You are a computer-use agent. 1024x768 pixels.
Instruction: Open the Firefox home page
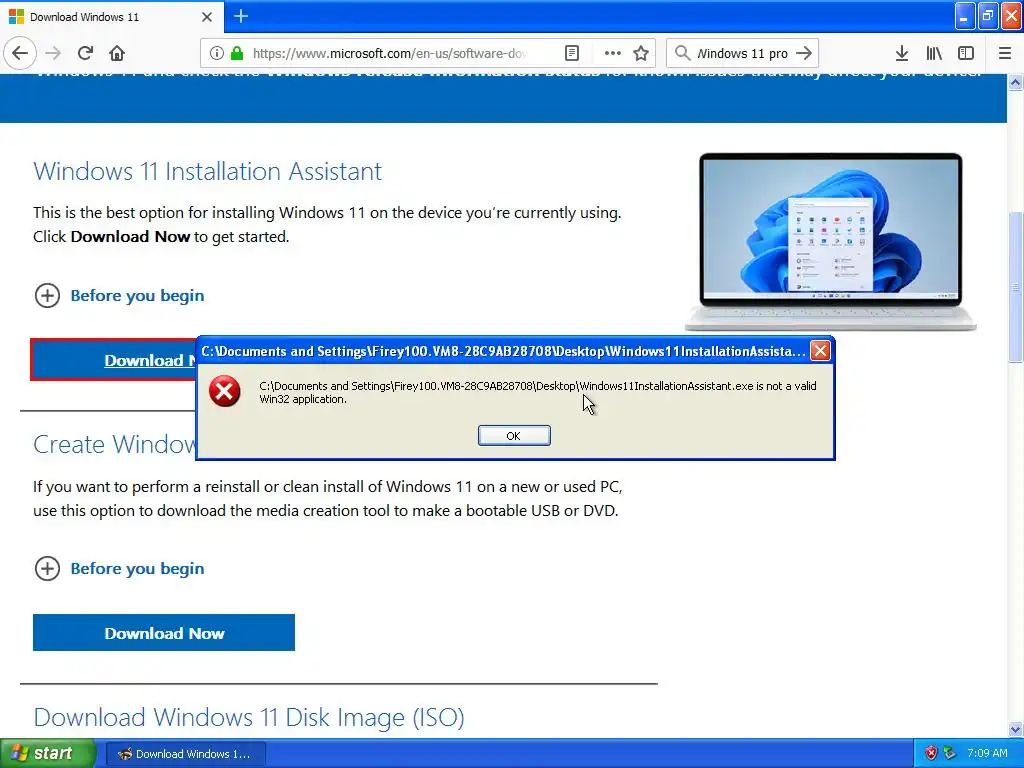click(x=117, y=53)
